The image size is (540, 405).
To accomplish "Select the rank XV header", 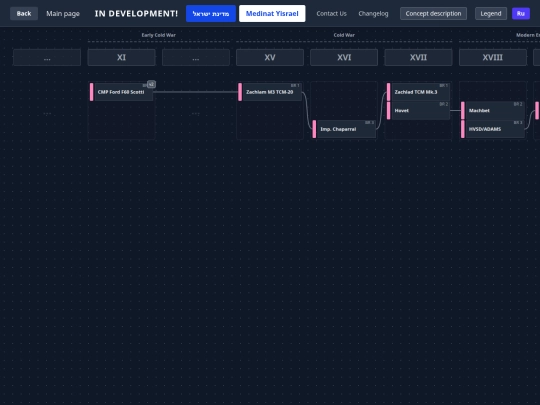I will (x=270, y=57).
